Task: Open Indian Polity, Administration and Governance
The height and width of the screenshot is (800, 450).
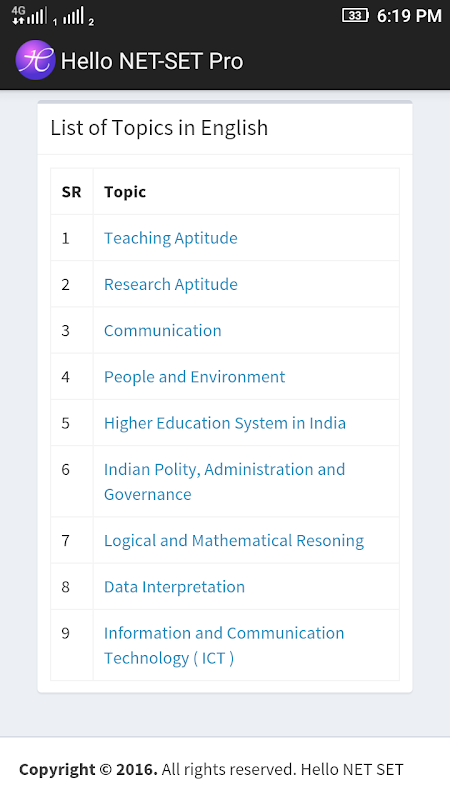Action: tap(224, 482)
